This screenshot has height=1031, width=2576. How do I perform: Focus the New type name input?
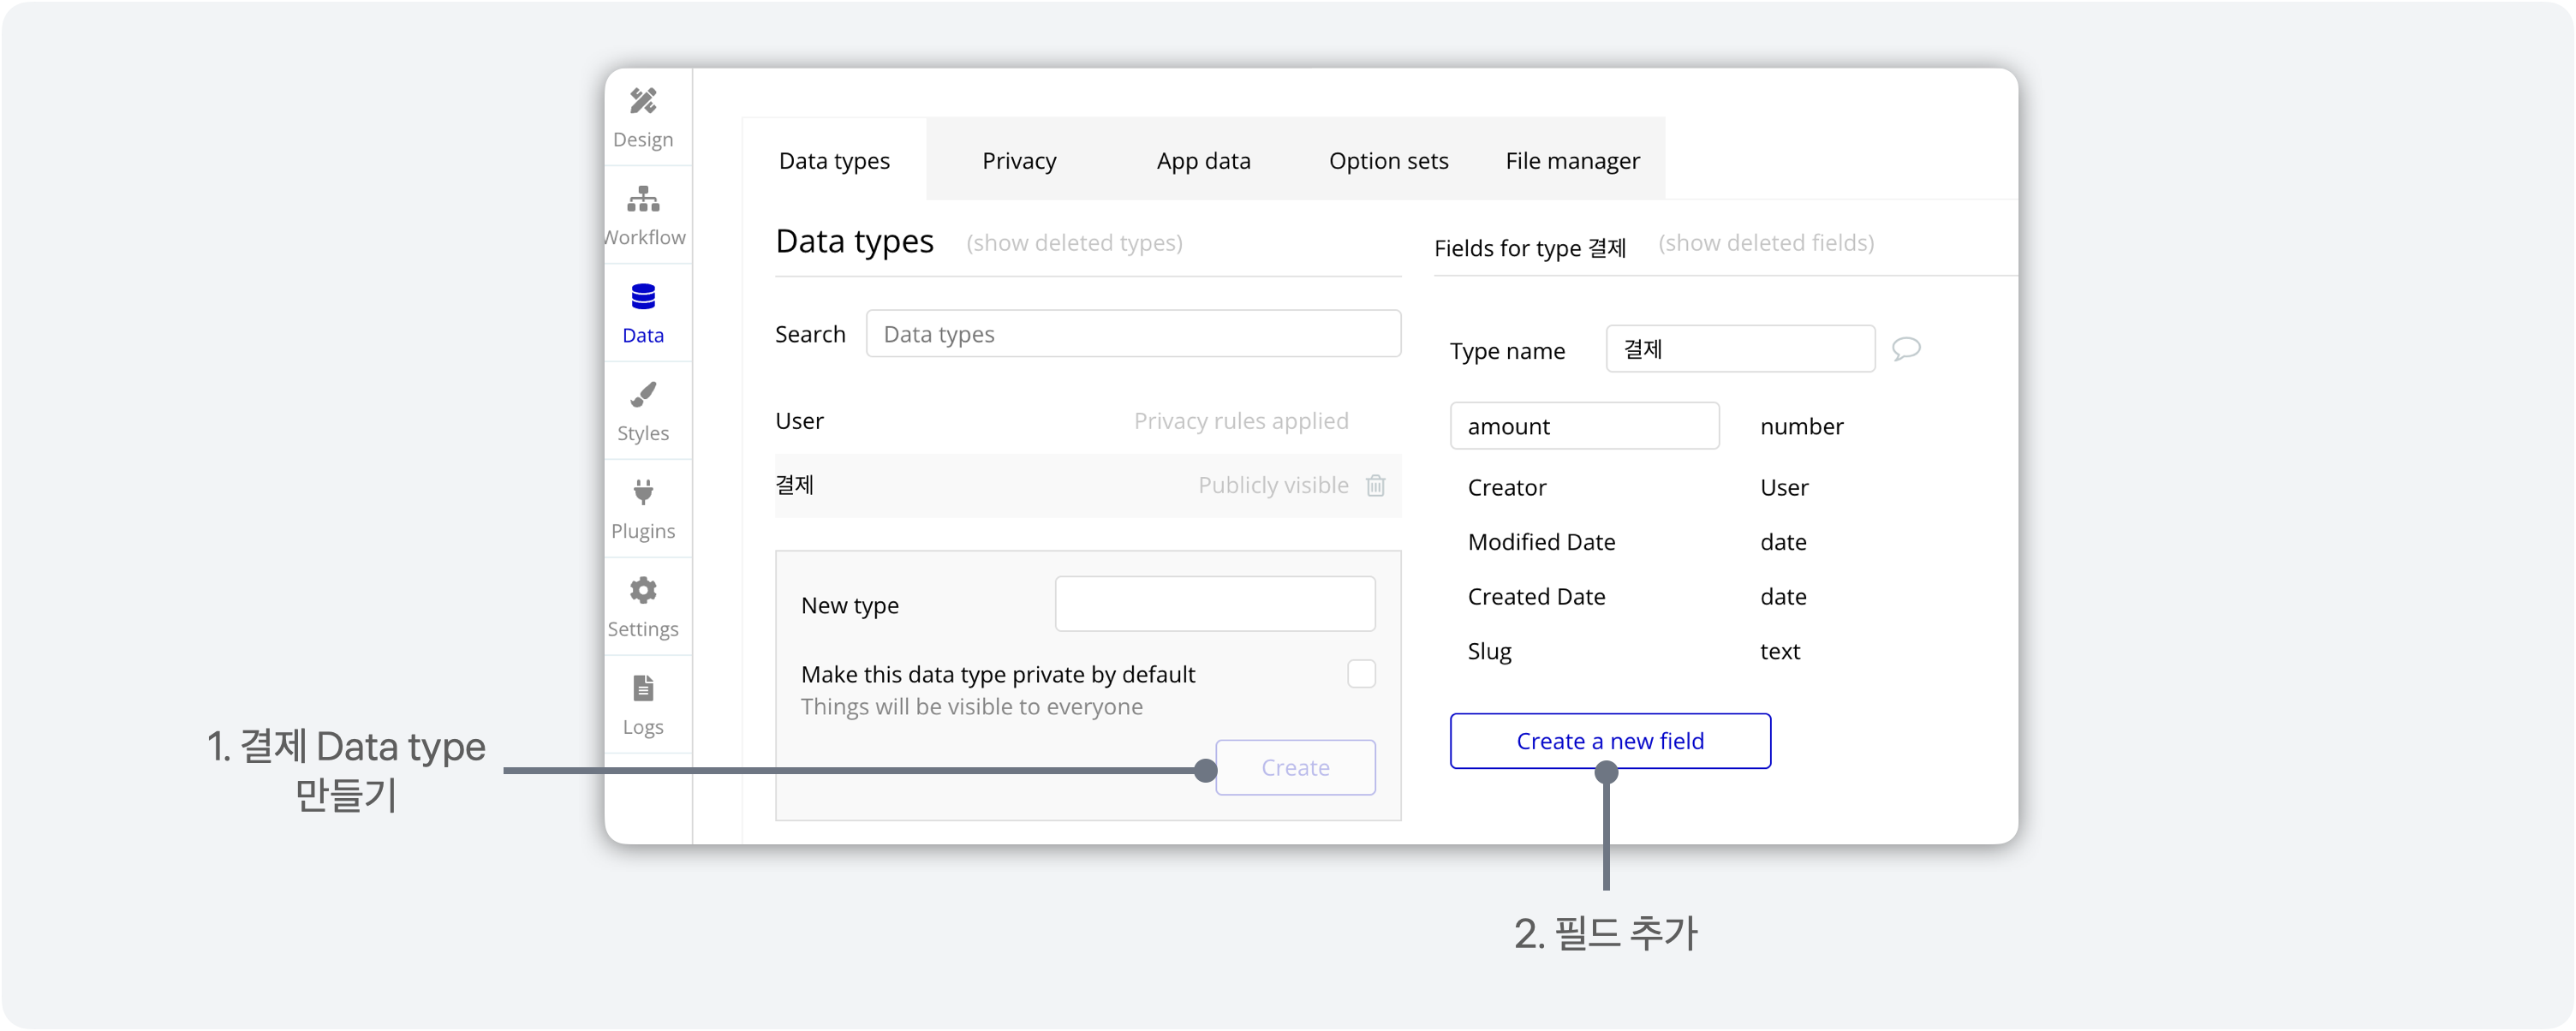[1215, 604]
